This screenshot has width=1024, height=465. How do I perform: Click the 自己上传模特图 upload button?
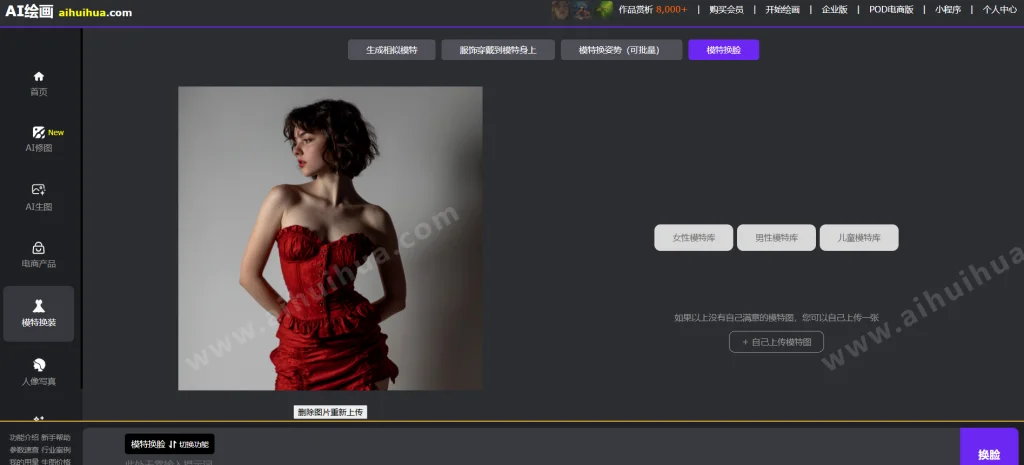776,342
